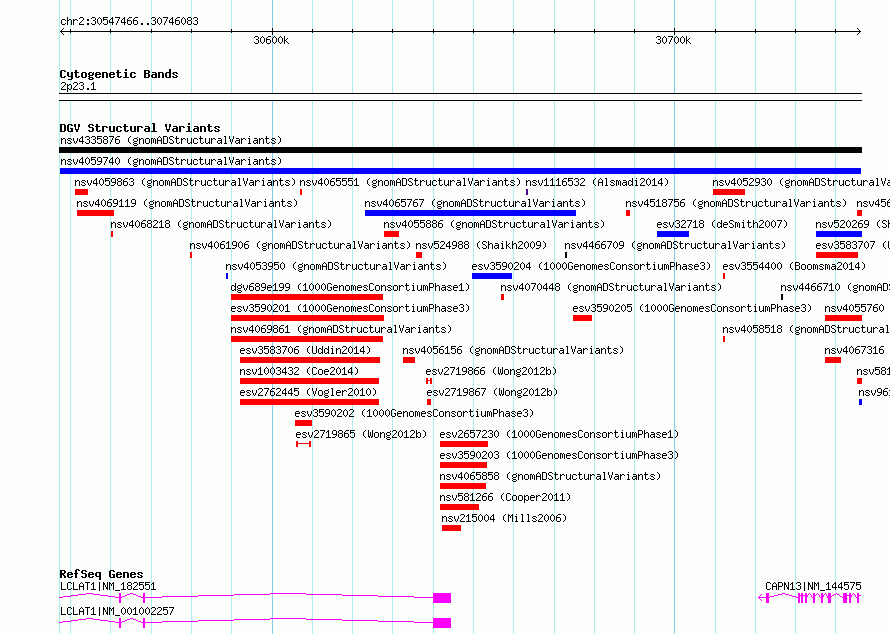Click the nsv581266 red bar
890x634 pixels.
coord(459,507)
